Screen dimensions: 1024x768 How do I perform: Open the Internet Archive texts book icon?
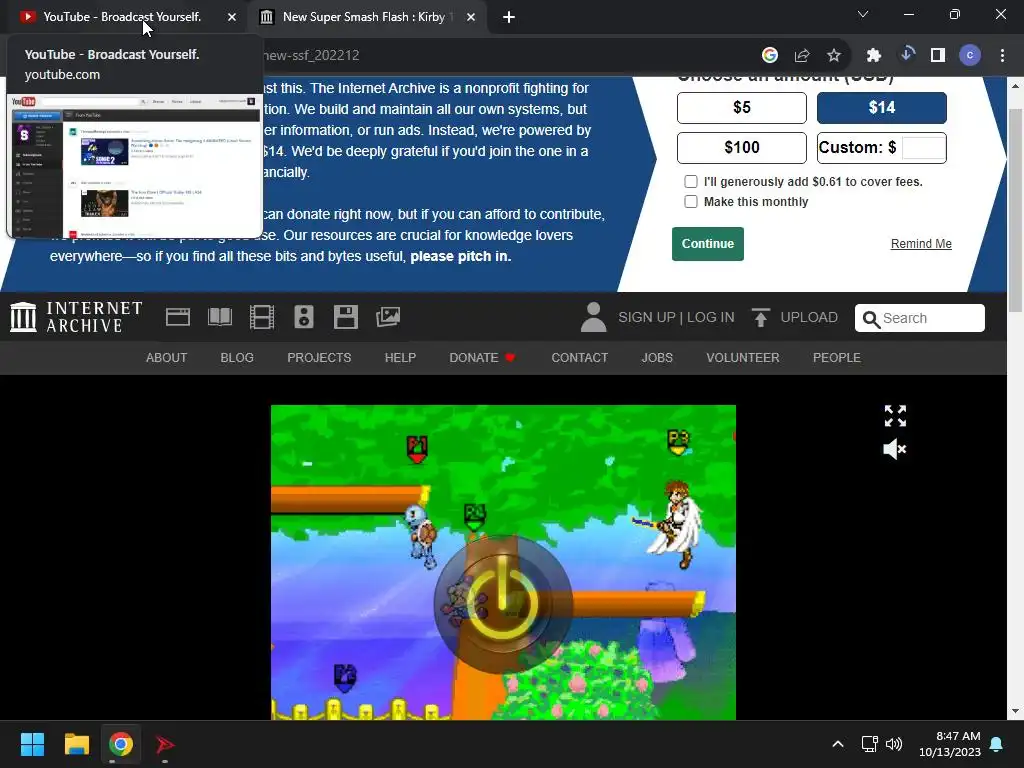(219, 317)
